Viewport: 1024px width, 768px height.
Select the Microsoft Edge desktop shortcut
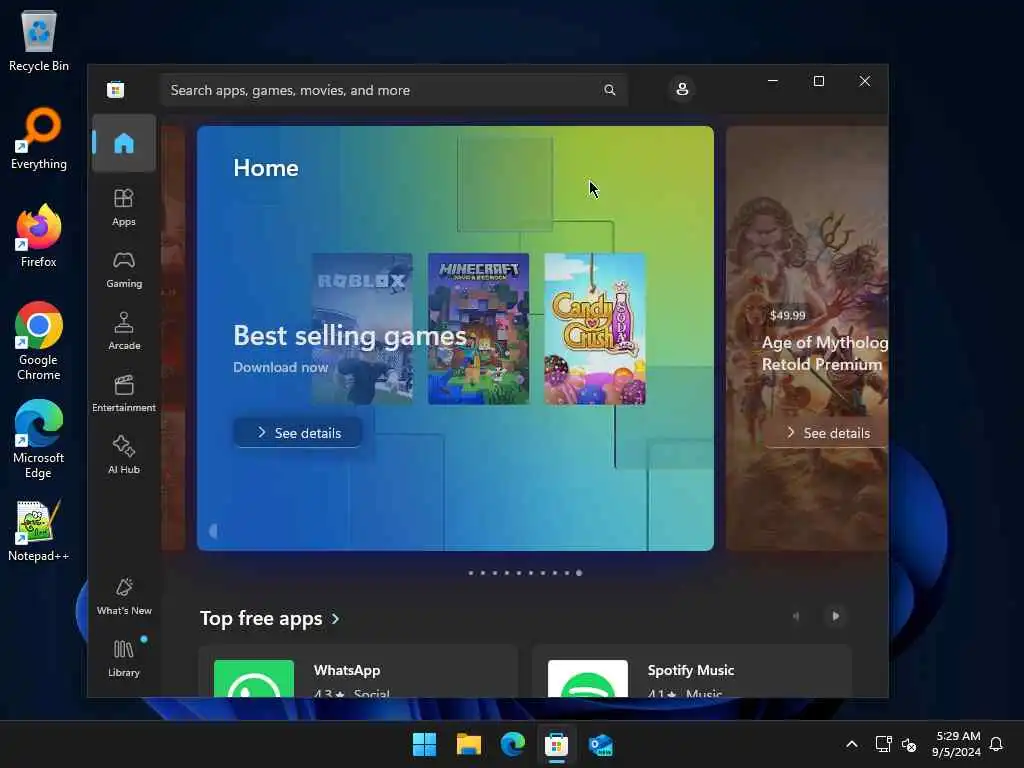(x=39, y=439)
